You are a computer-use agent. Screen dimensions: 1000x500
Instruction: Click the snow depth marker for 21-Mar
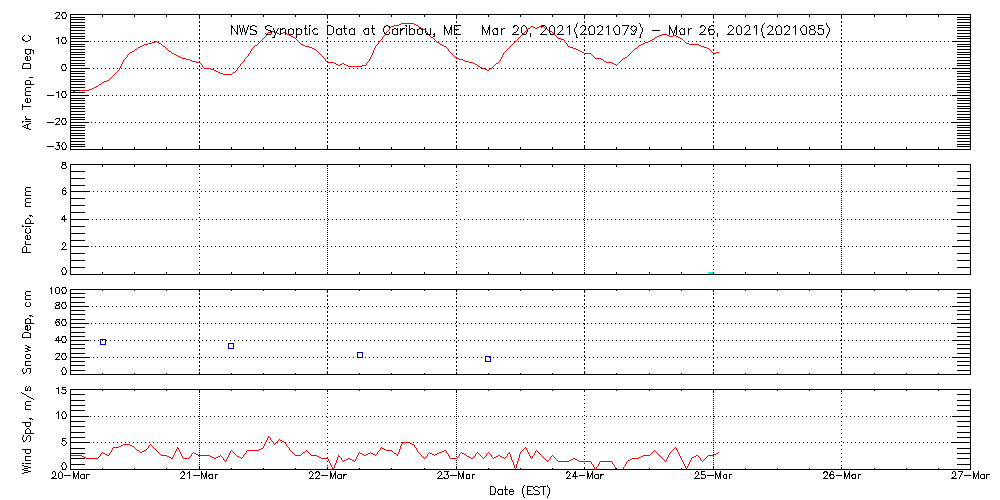coord(231,346)
